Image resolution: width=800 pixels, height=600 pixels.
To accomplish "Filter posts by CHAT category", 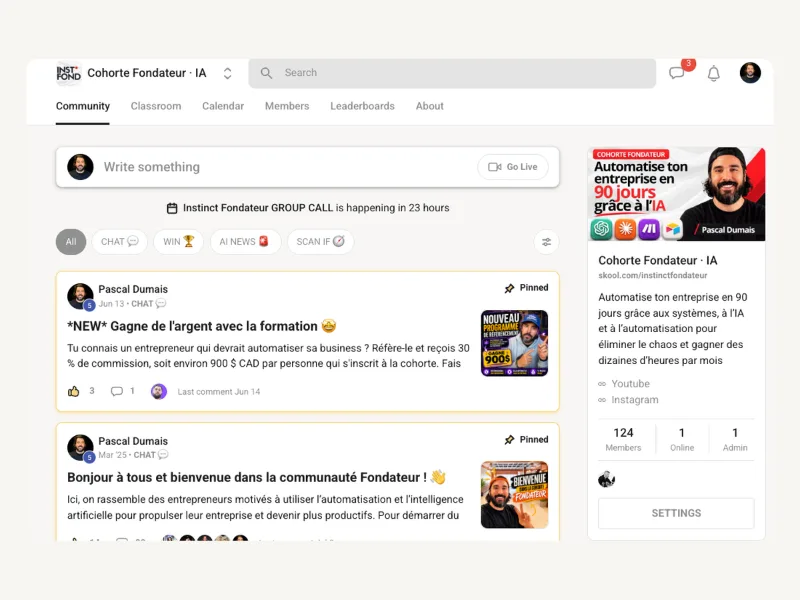I will point(119,242).
